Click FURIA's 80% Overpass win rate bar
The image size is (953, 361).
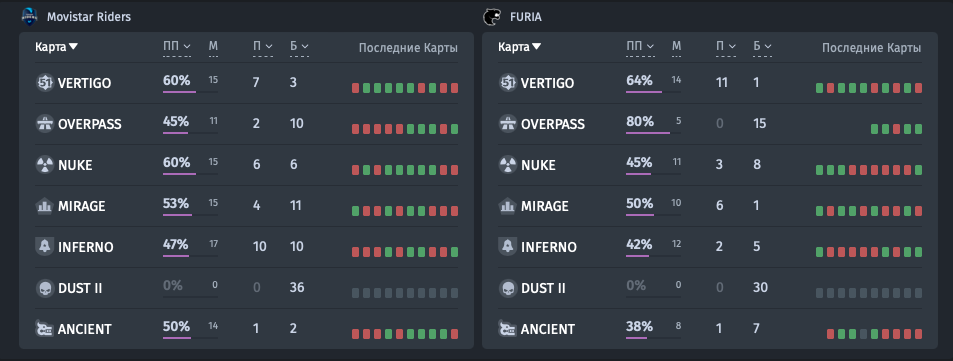pos(653,132)
